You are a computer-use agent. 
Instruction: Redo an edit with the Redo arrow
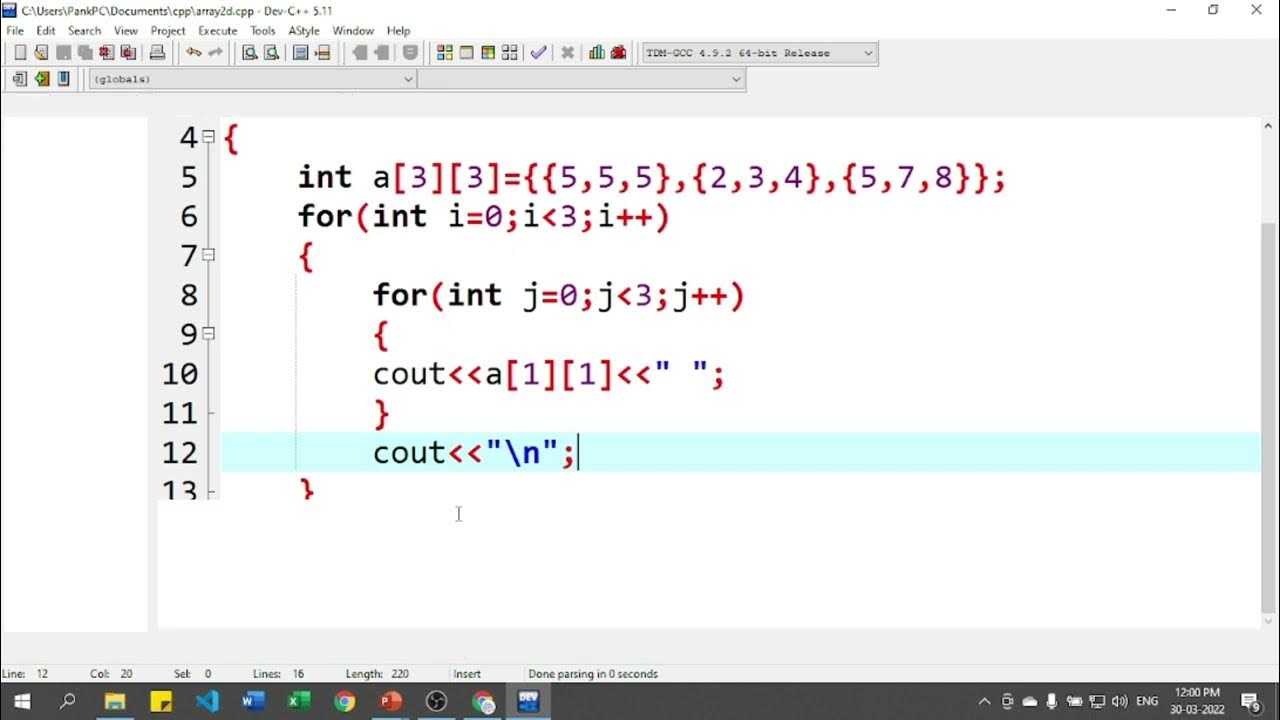click(x=215, y=52)
